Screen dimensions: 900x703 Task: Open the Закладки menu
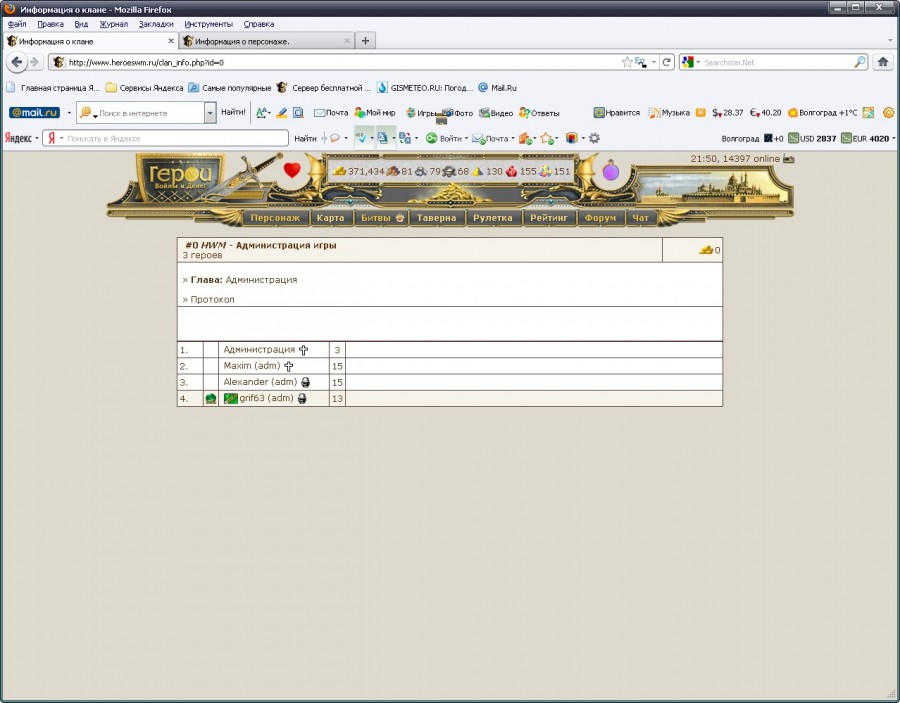pyautogui.click(x=155, y=23)
